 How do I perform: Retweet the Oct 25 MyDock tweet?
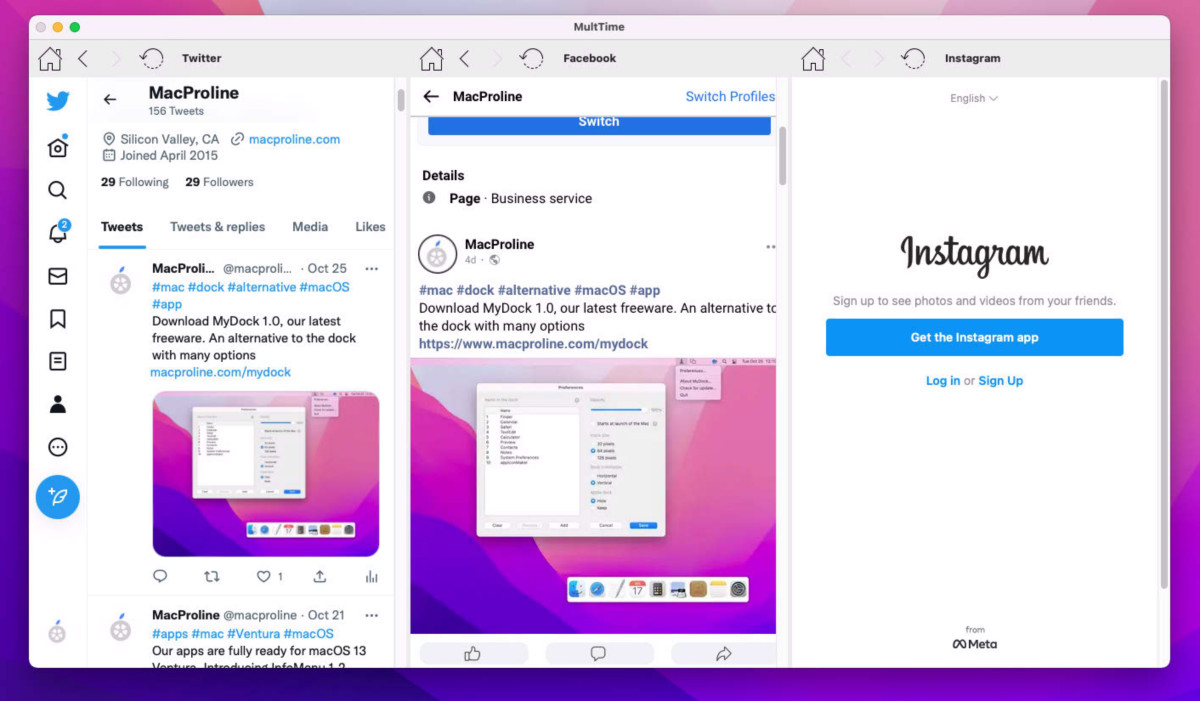(x=212, y=576)
